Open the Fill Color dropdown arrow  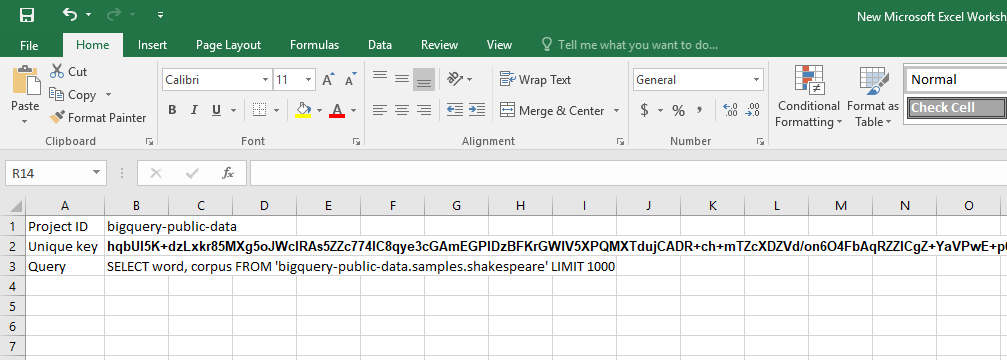(320, 110)
